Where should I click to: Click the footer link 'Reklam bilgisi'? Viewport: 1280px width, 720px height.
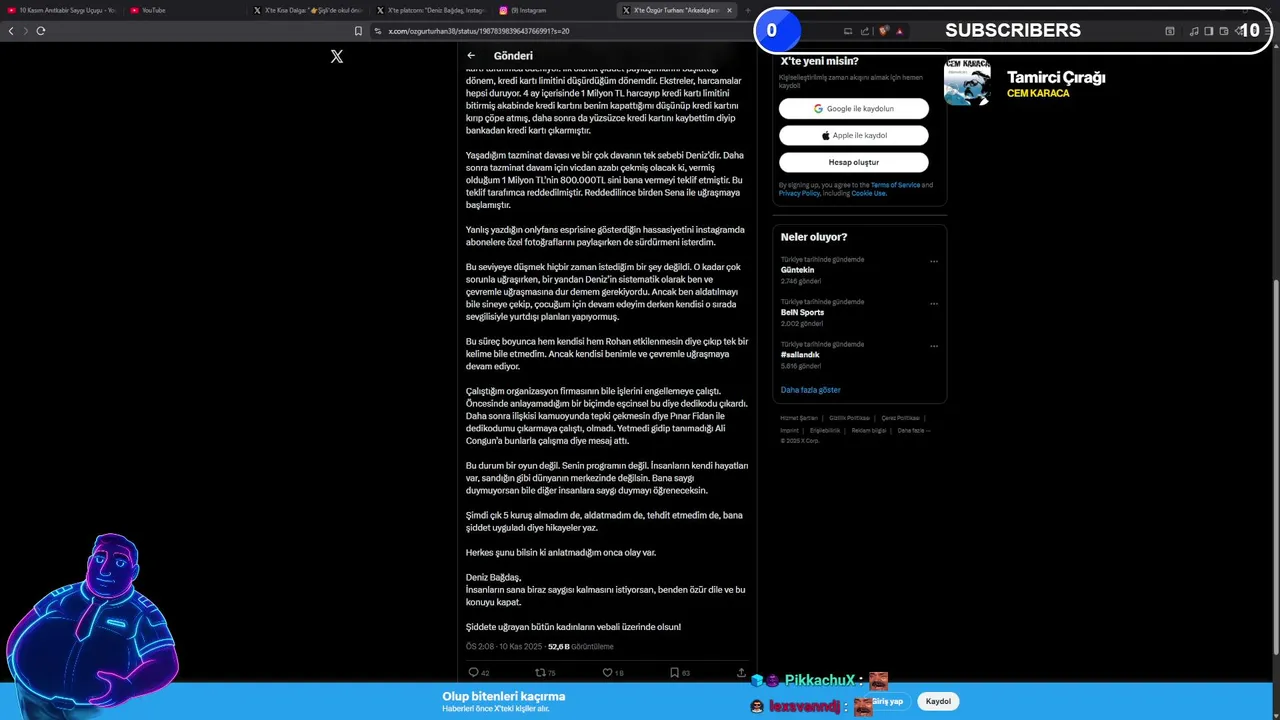[x=869, y=430]
